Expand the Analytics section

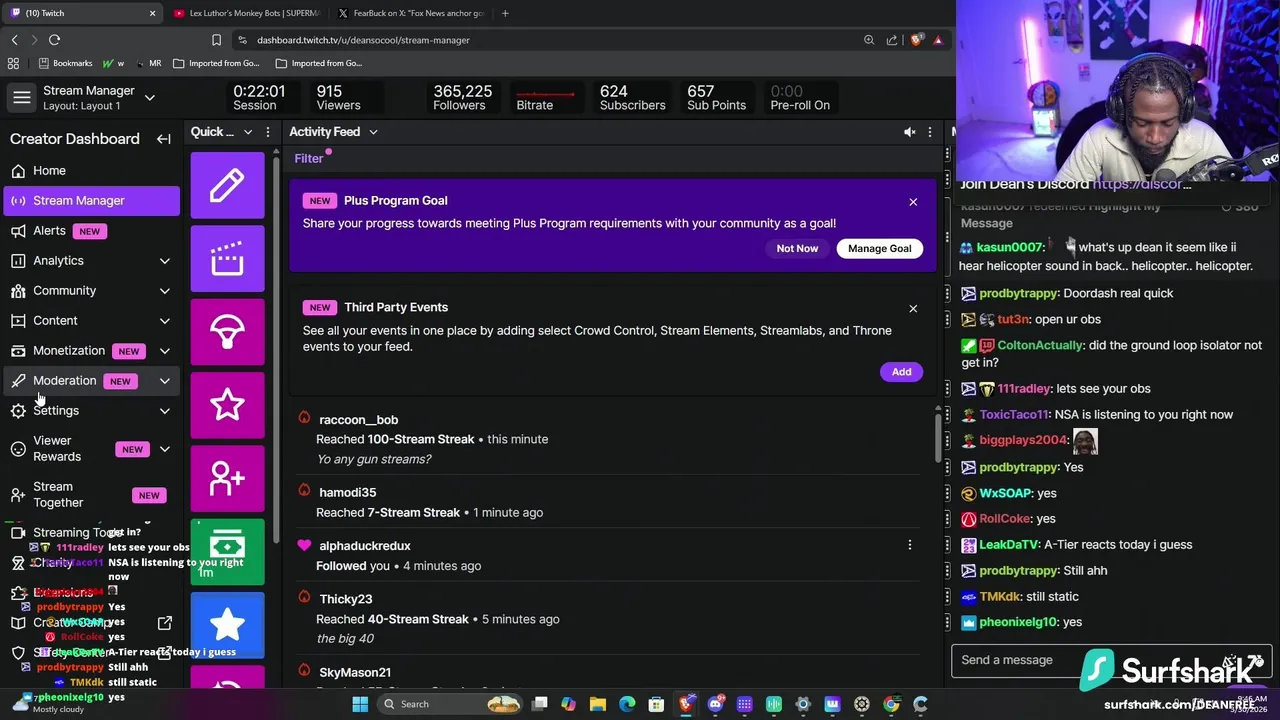[x=164, y=261]
